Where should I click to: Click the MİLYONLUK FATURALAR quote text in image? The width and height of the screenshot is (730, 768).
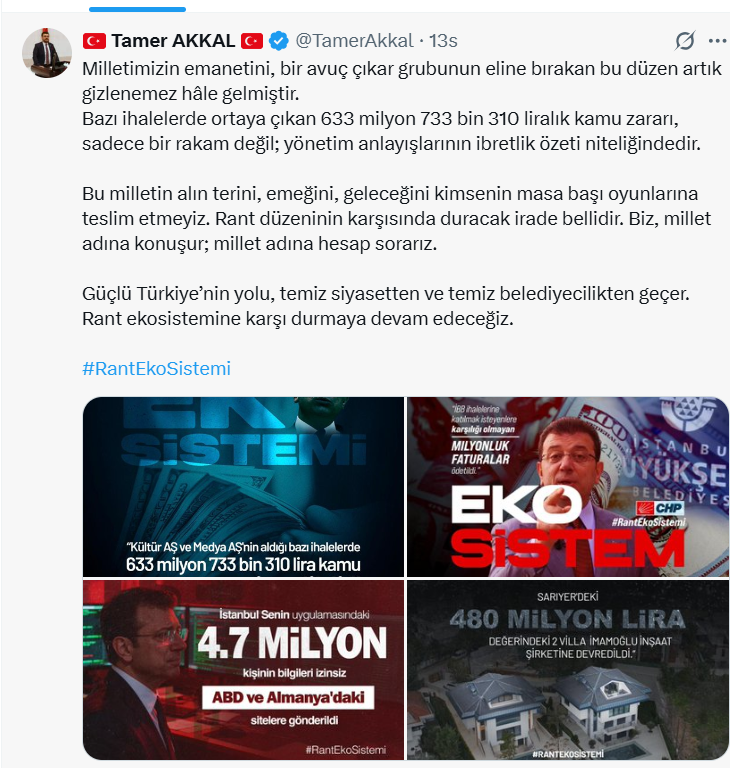coord(481,453)
